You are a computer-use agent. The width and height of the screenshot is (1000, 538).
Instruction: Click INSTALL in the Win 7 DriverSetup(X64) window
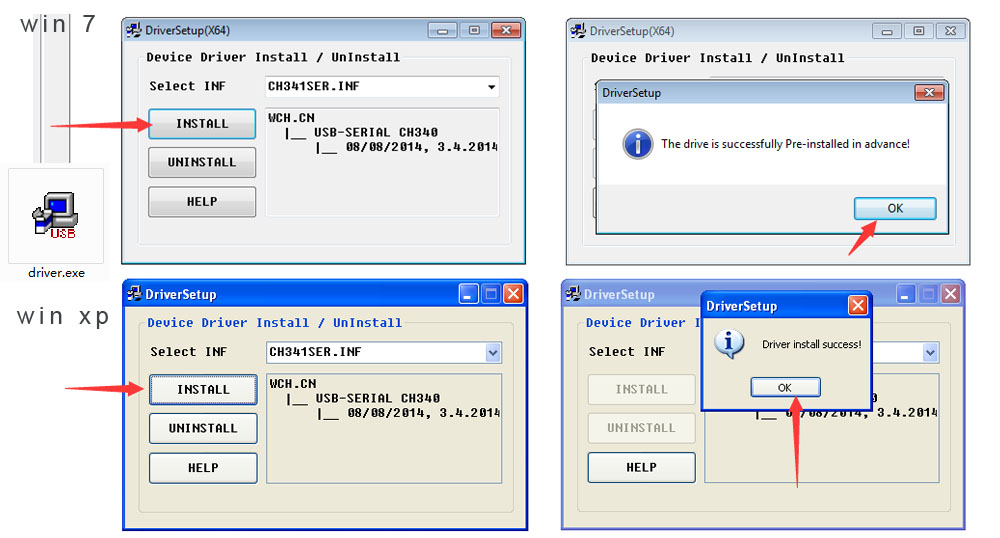(x=202, y=124)
